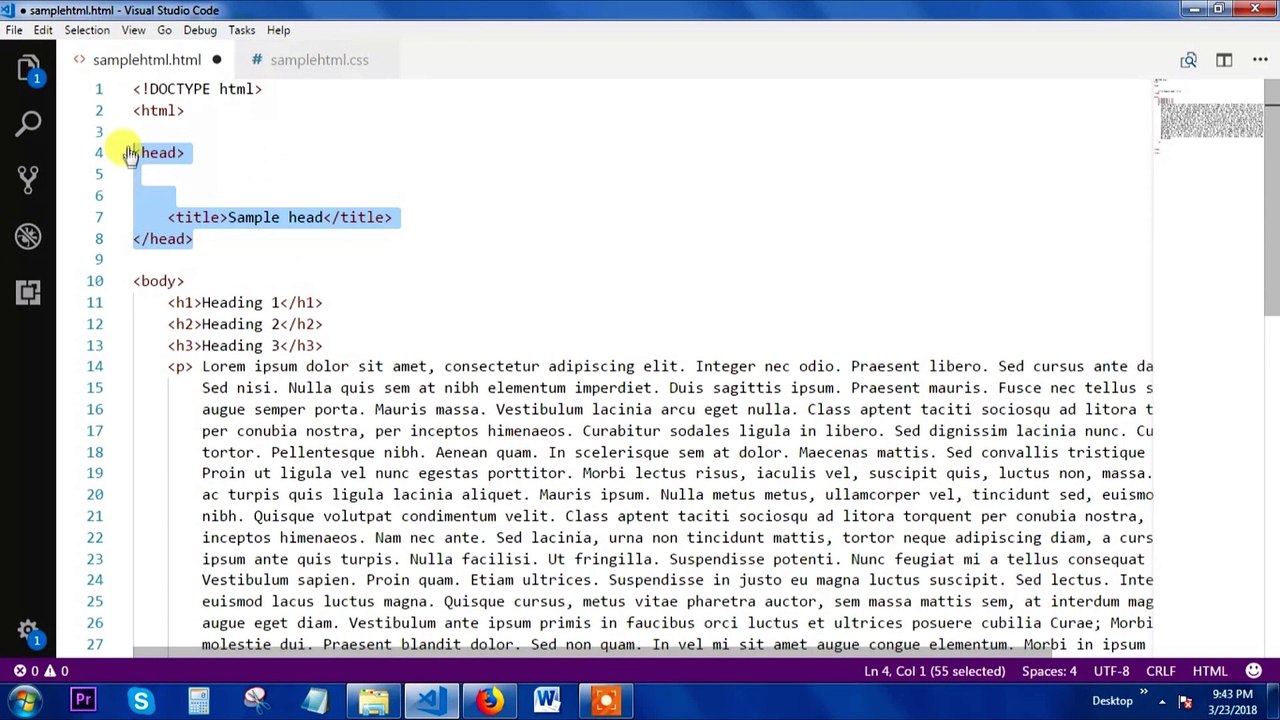Open Adobe Premiere Pro from taskbar

click(83, 701)
